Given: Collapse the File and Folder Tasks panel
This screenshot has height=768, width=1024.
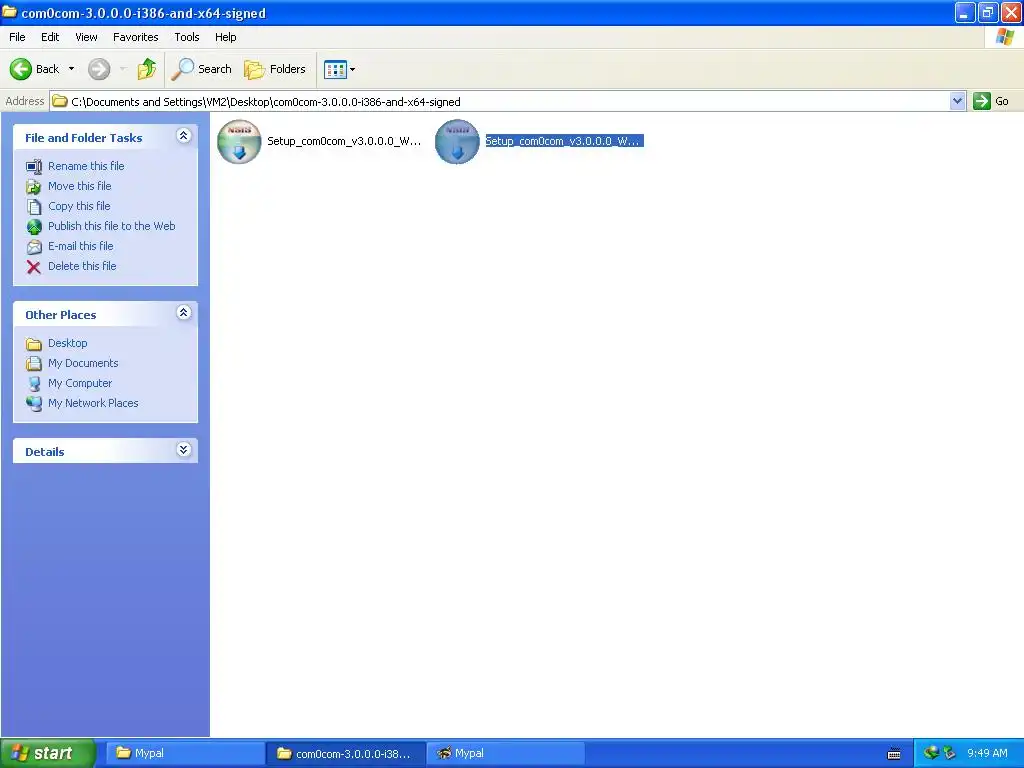Looking at the screenshot, I should click(184, 136).
